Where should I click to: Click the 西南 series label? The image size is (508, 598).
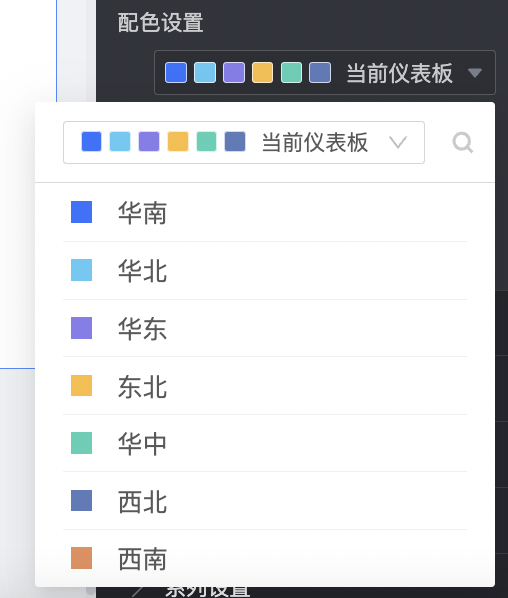(x=142, y=559)
